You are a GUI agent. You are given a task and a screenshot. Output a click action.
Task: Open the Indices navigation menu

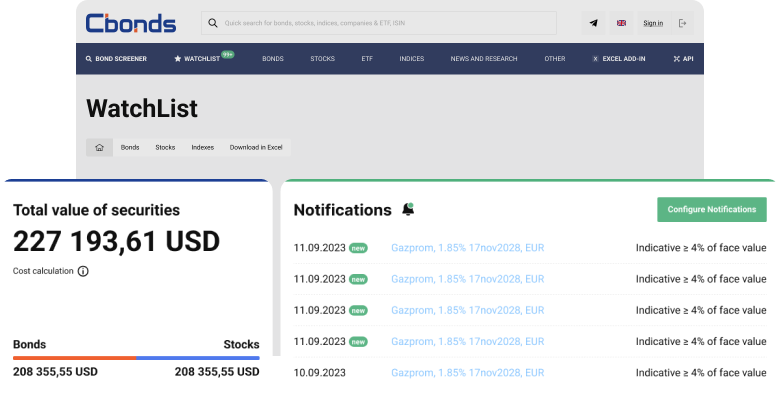(x=411, y=59)
